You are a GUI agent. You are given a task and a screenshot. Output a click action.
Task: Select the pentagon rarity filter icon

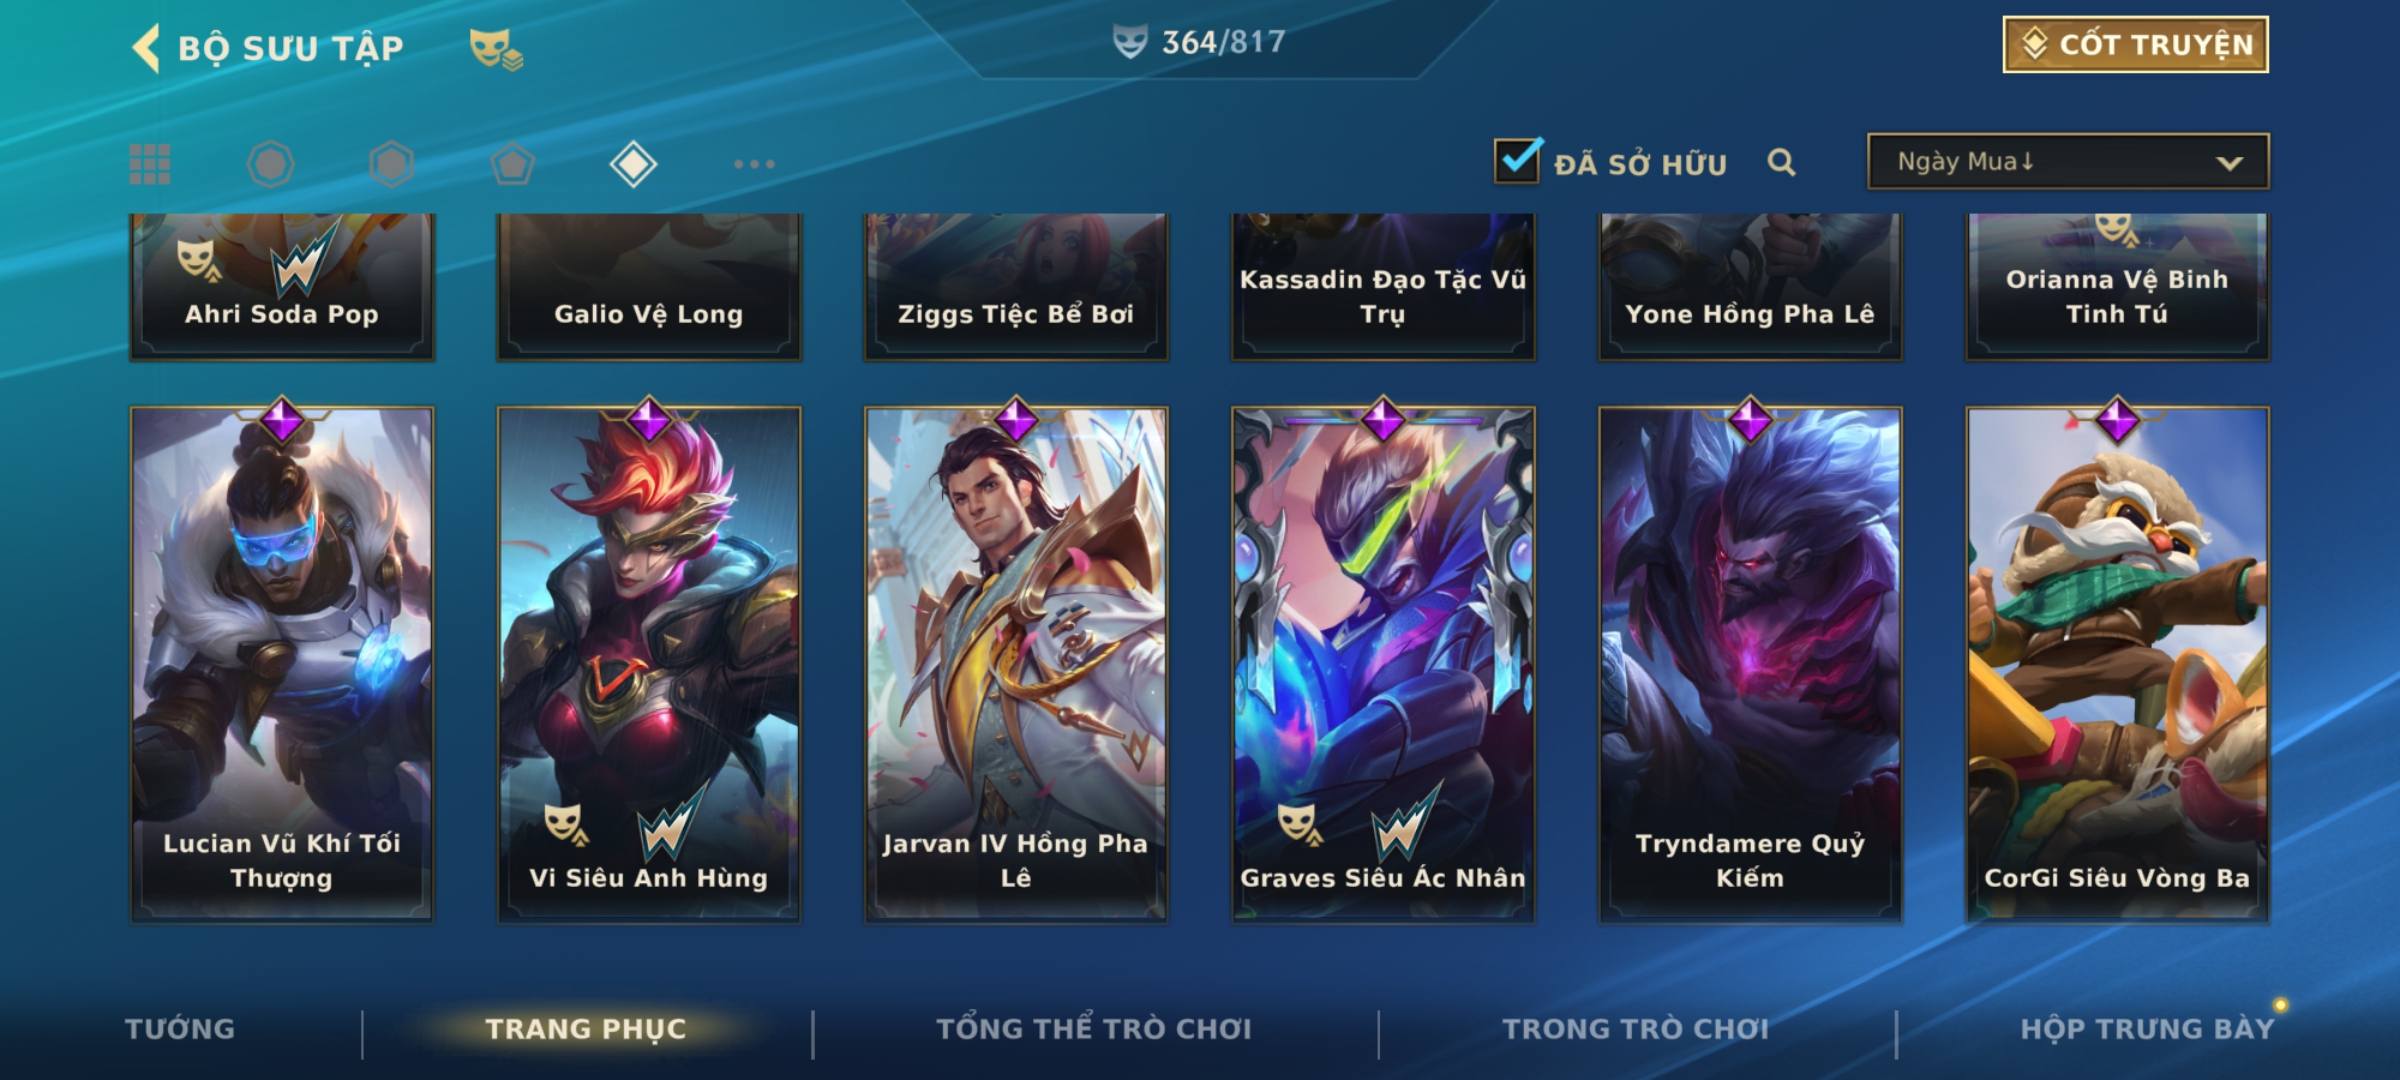point(512,164)
